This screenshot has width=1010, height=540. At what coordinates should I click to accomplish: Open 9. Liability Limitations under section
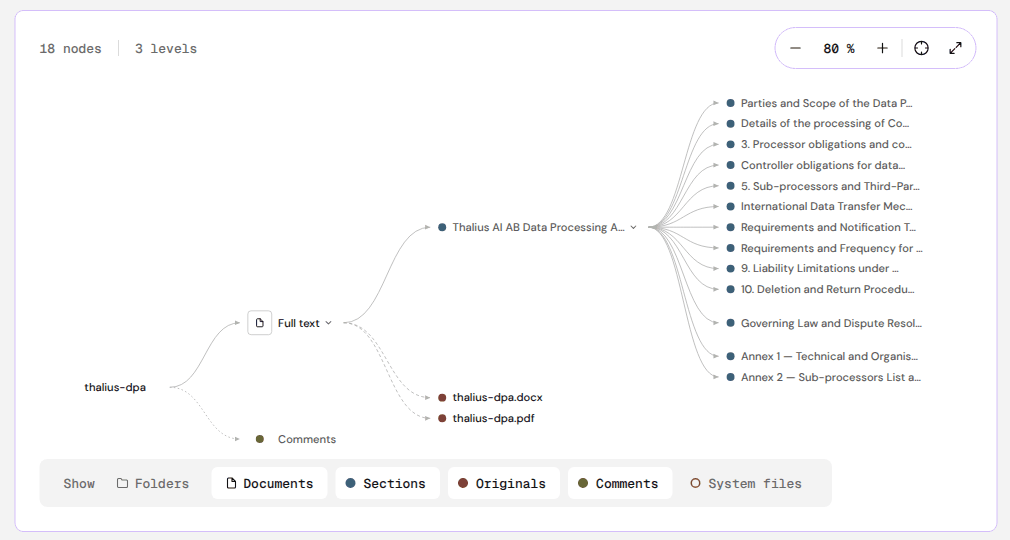click(819, 269)
